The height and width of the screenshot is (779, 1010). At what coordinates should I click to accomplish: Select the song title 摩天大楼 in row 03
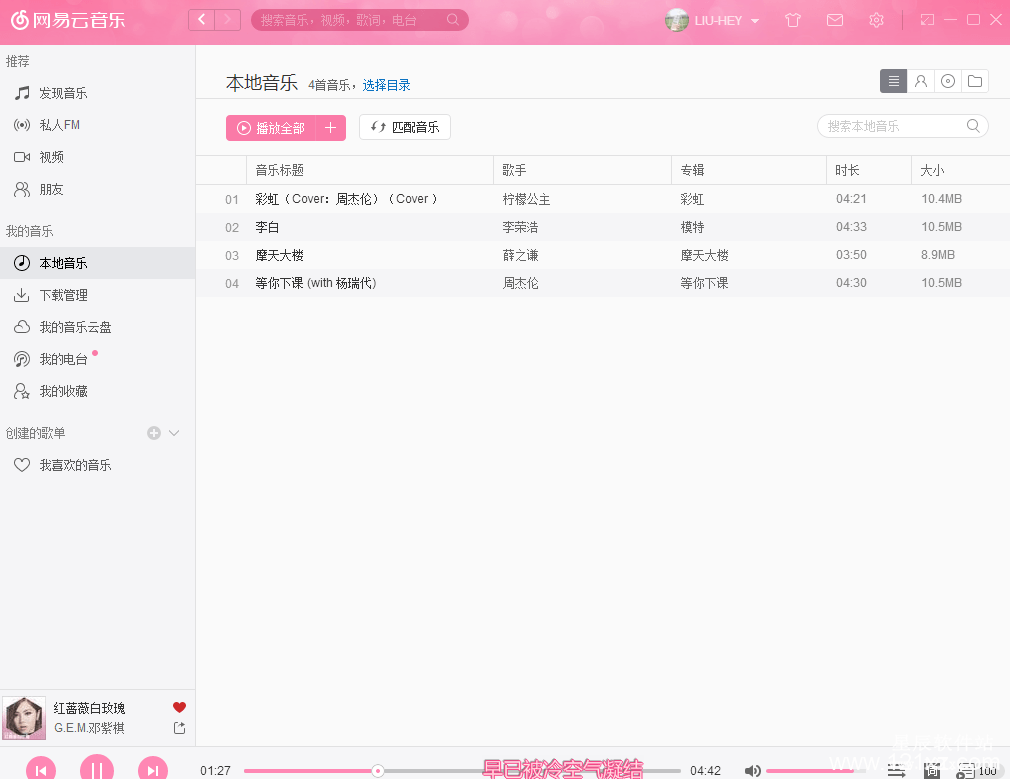coord(280,255)
